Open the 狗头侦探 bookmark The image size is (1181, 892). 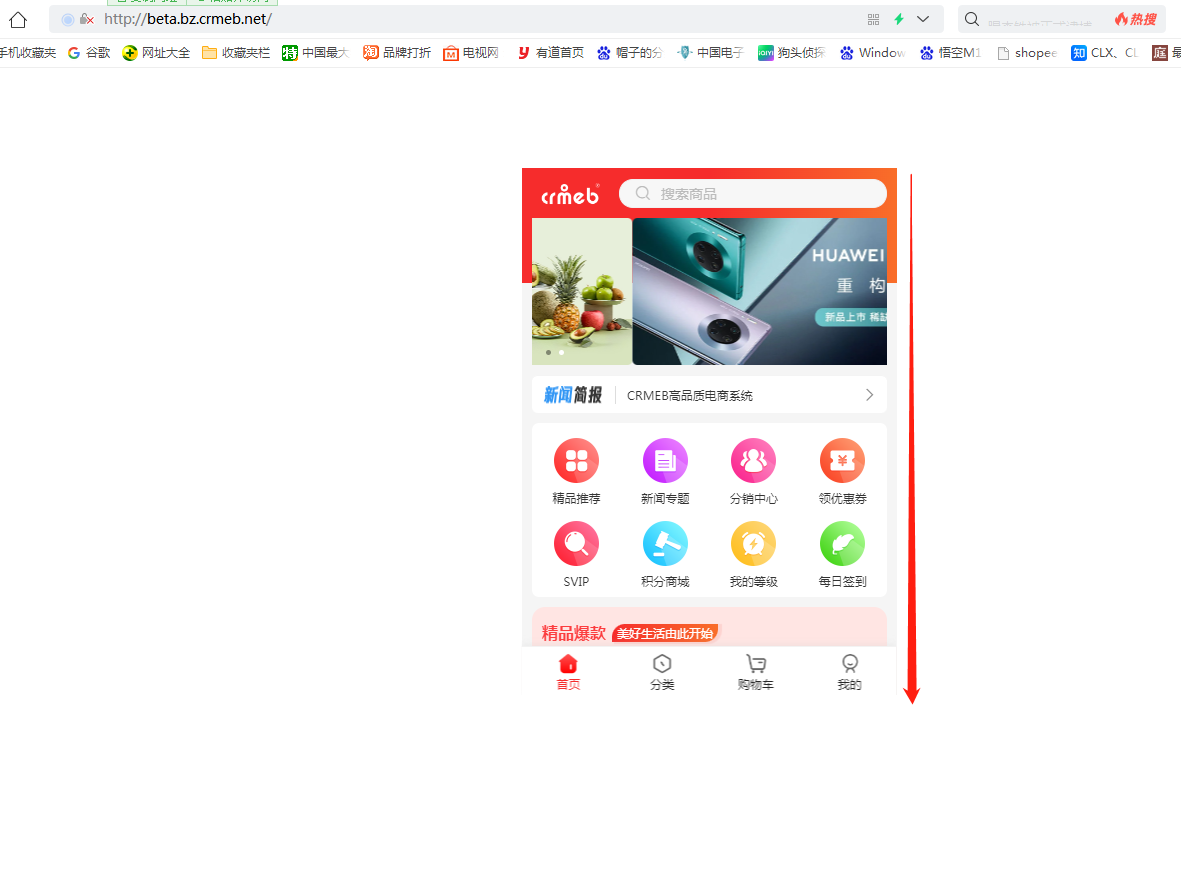pyautogui.click(x=792, y=53)
